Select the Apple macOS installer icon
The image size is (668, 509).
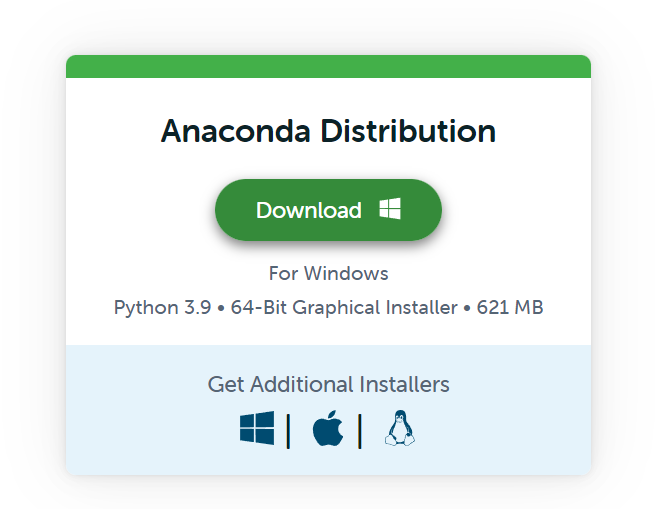coord(327,428)
